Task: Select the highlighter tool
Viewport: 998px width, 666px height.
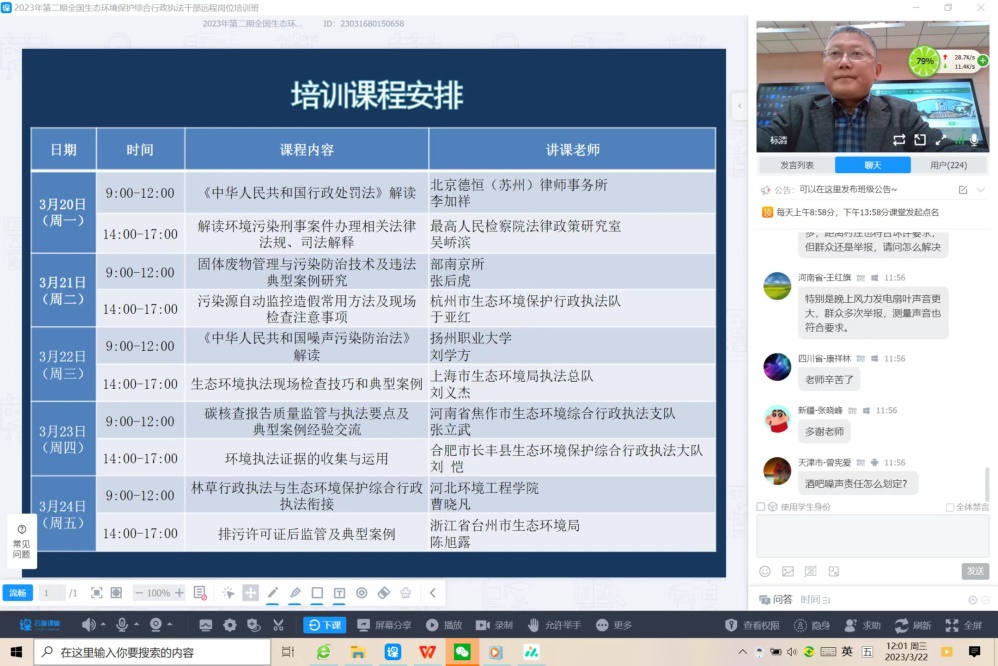Action: pyautogui.click(x=295, y=593)
